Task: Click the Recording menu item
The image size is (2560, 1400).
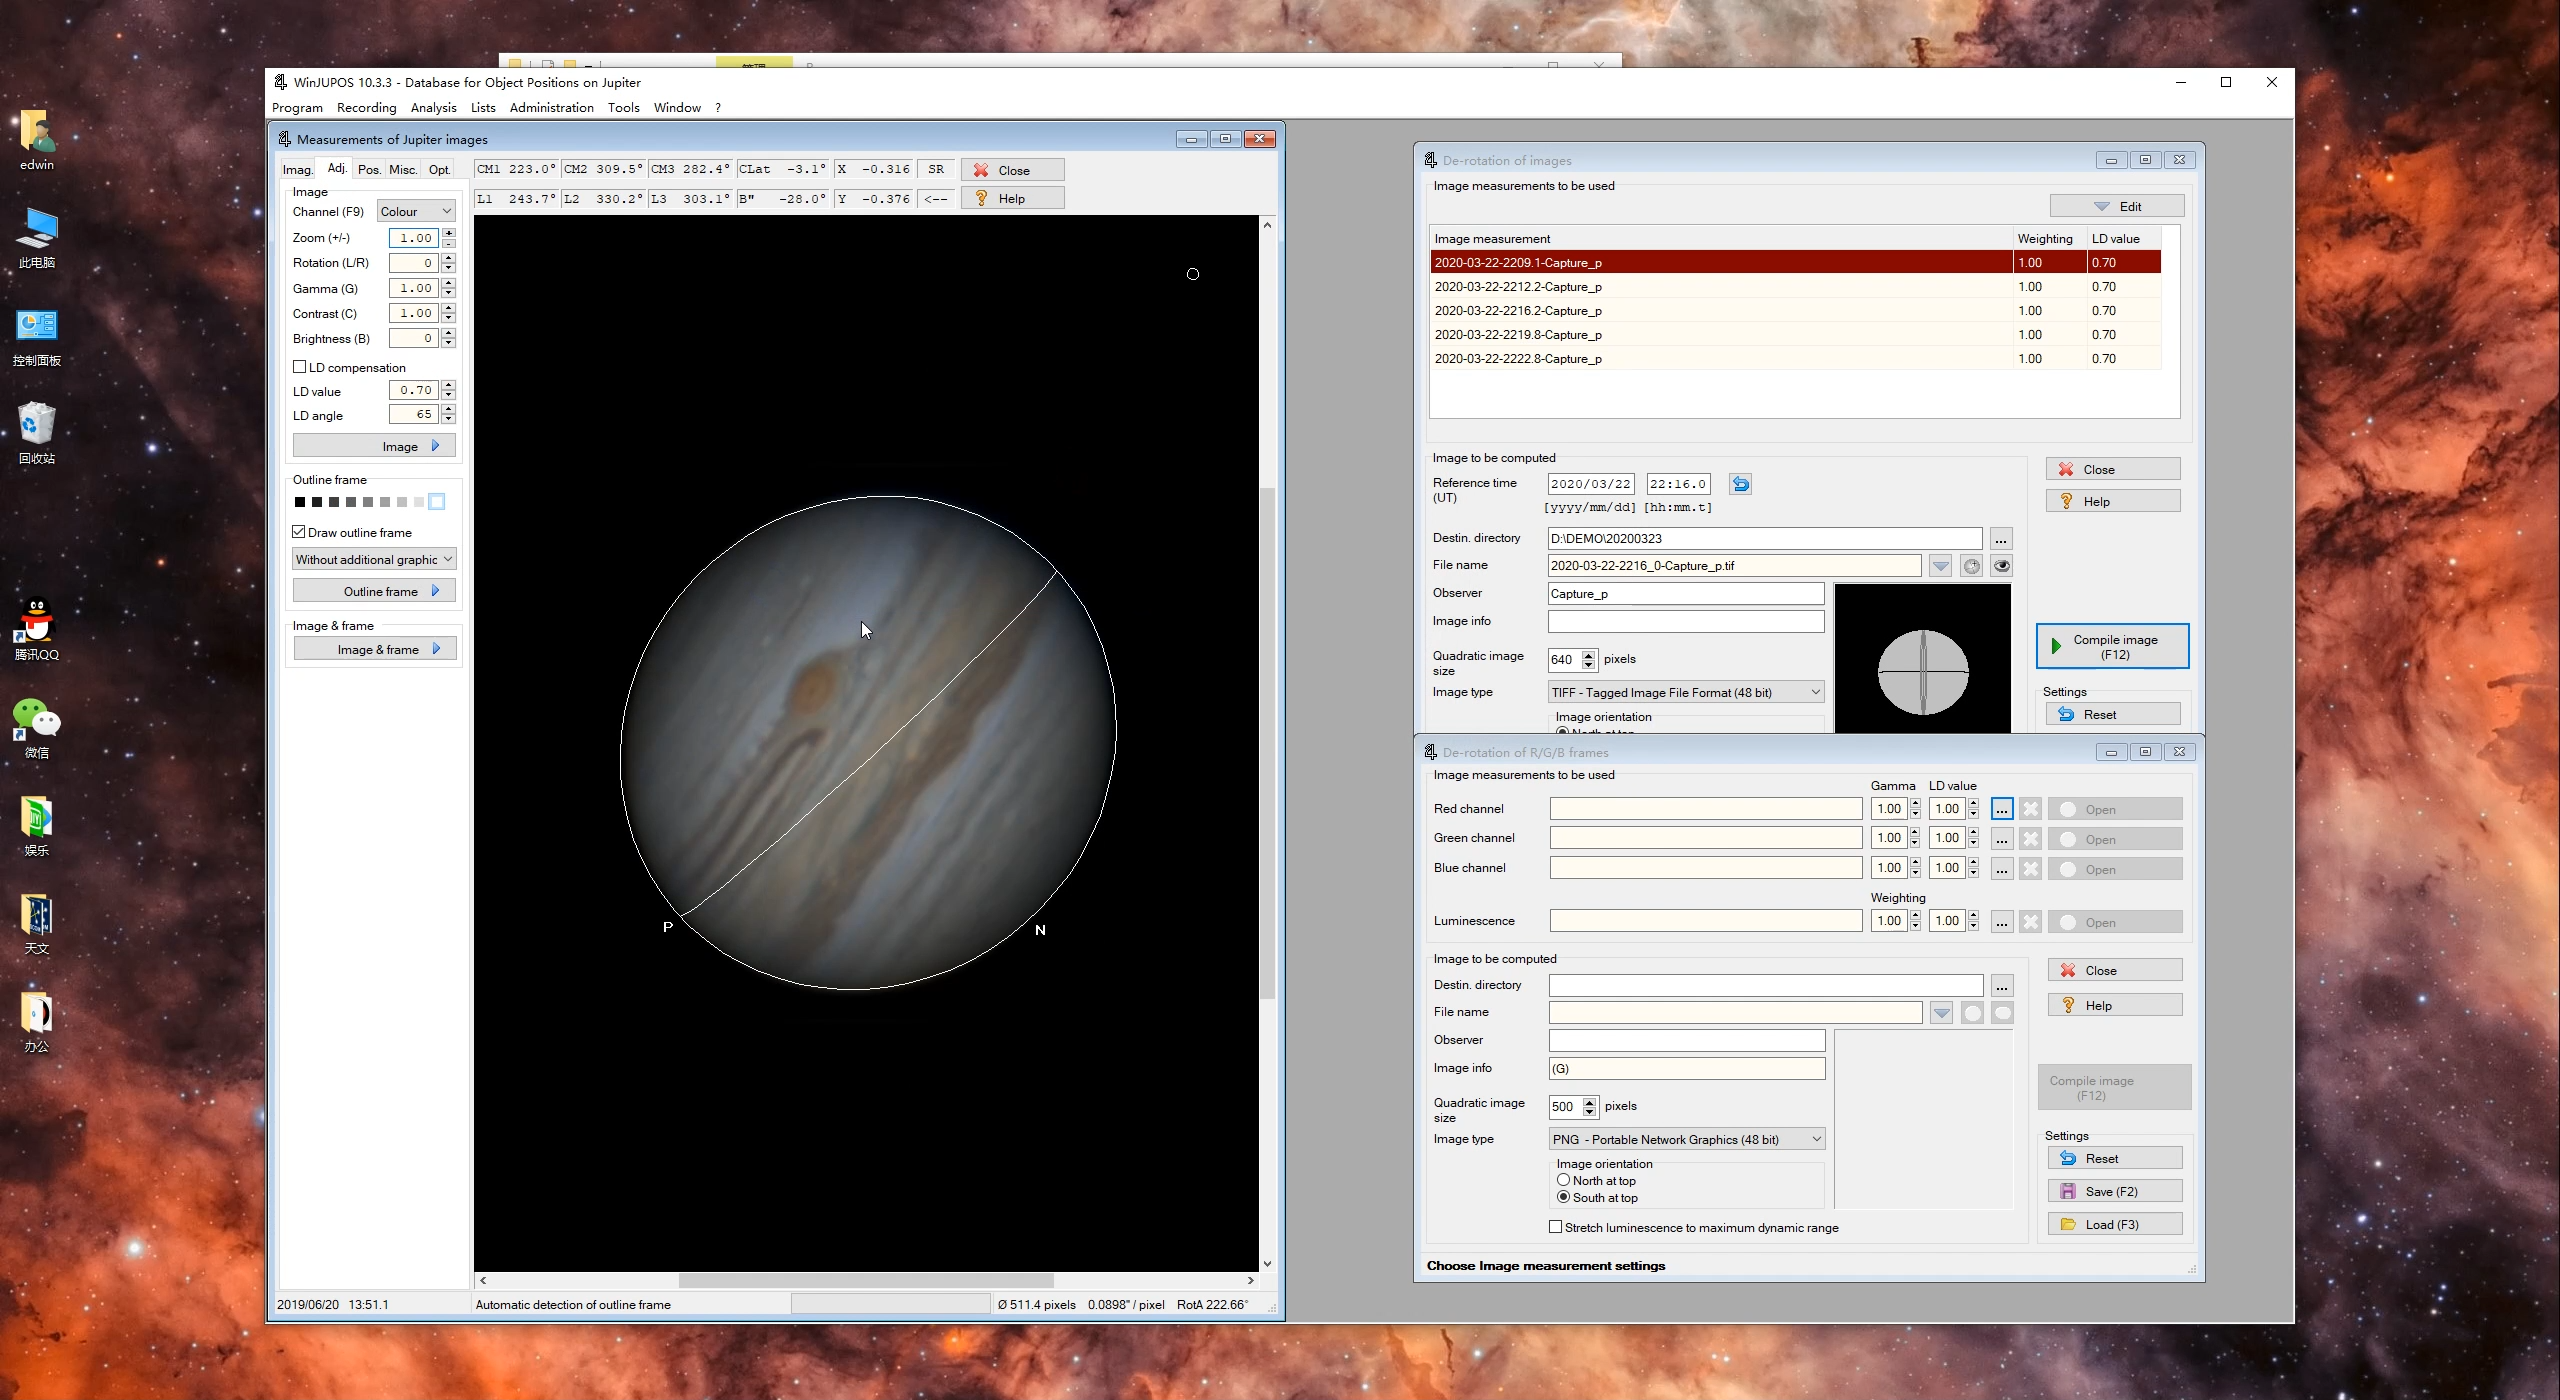Action: pos(367,107)
